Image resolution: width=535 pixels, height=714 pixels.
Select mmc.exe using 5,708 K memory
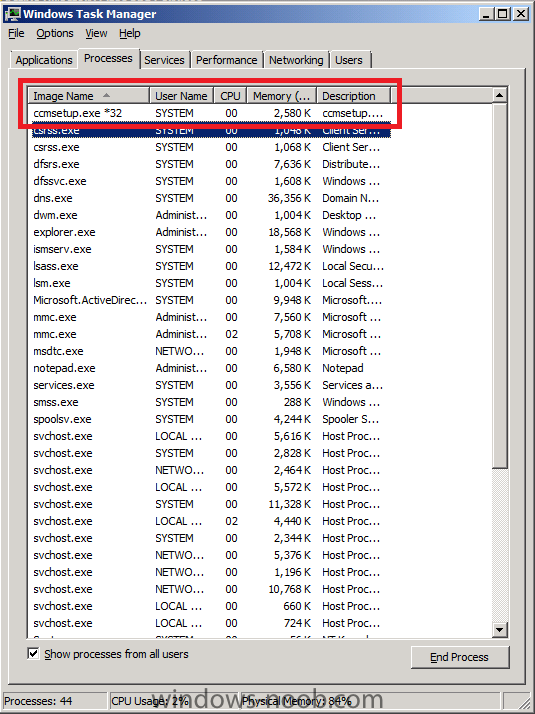209,334
